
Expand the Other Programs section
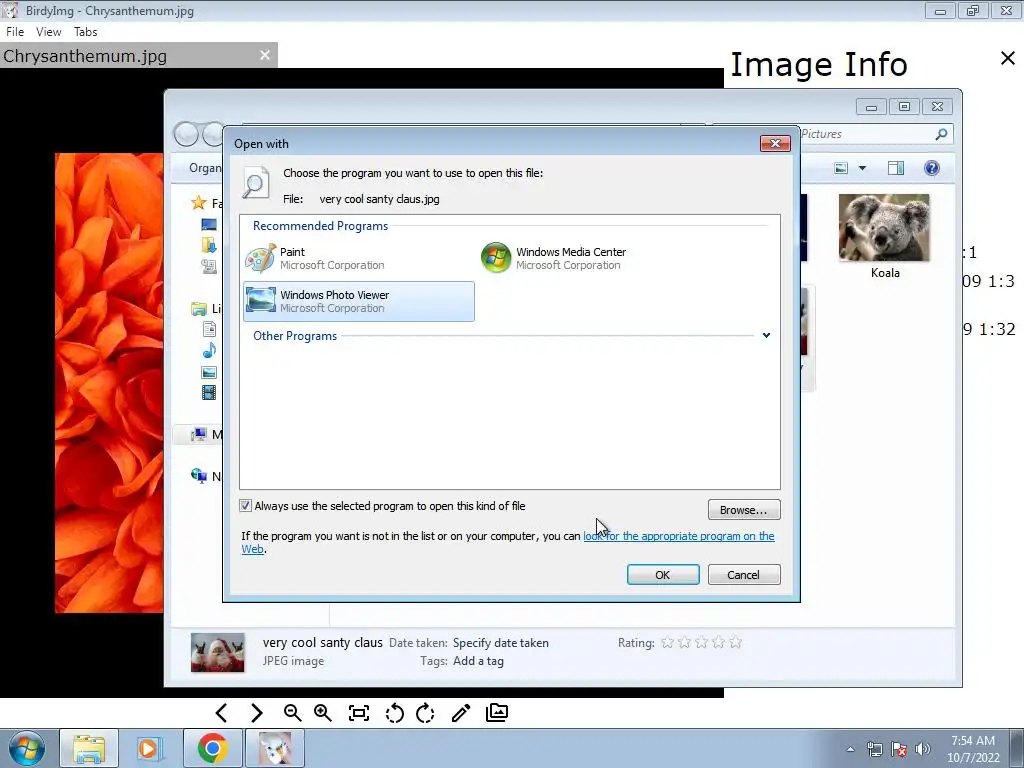(x=766, y=335)
